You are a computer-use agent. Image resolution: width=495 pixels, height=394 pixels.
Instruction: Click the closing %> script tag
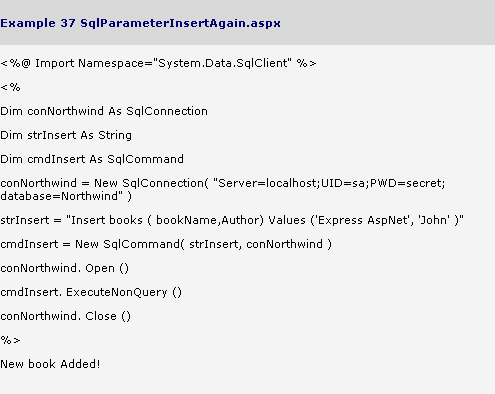coord(10,340)
